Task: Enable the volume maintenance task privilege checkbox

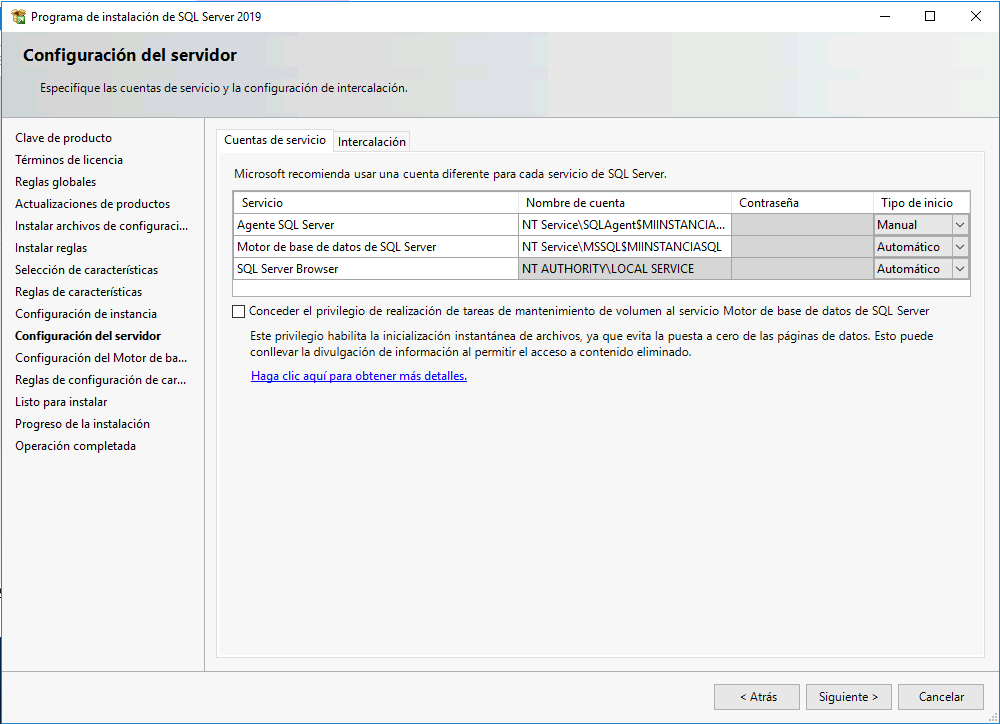Action: click(x=239, y=311)
